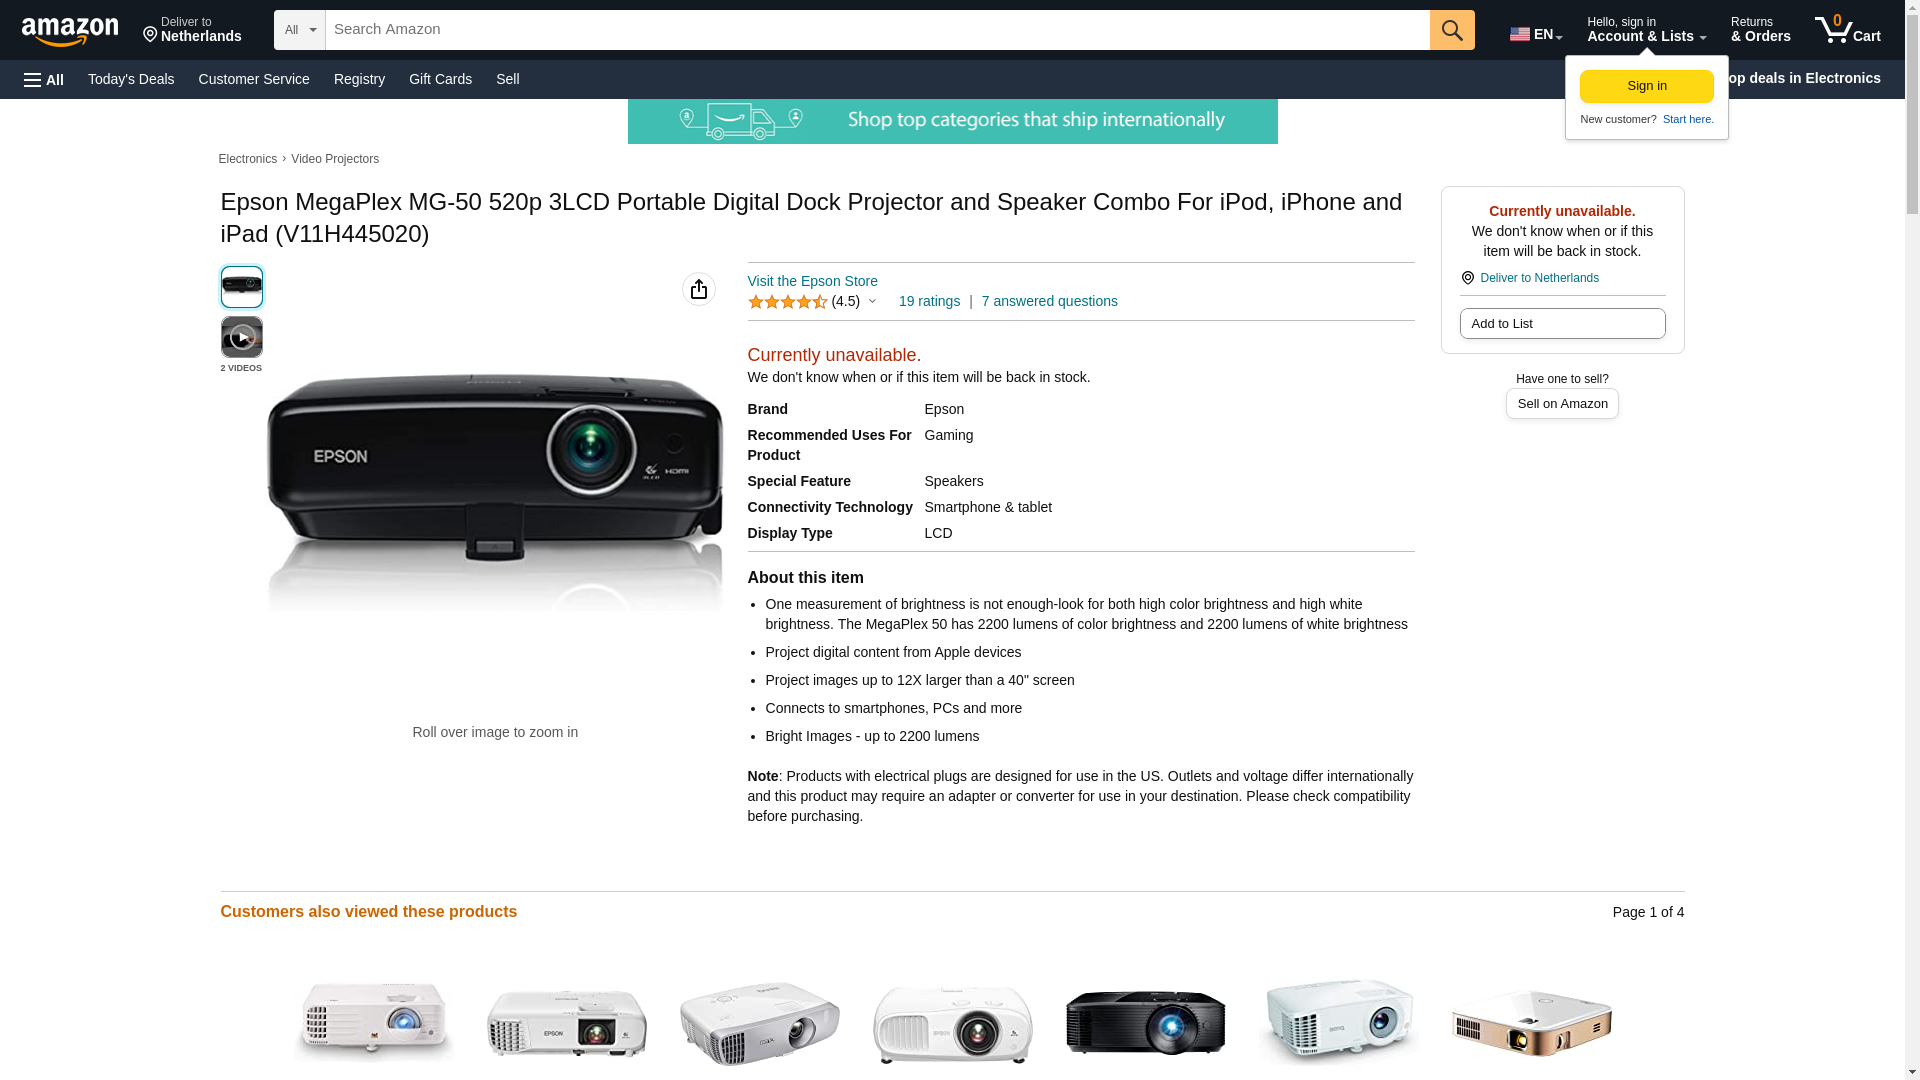Open the EN language dropdown
The width and height of the screenshot is (1920, 1080).
pyautogui.click(x=1536, y=34)
